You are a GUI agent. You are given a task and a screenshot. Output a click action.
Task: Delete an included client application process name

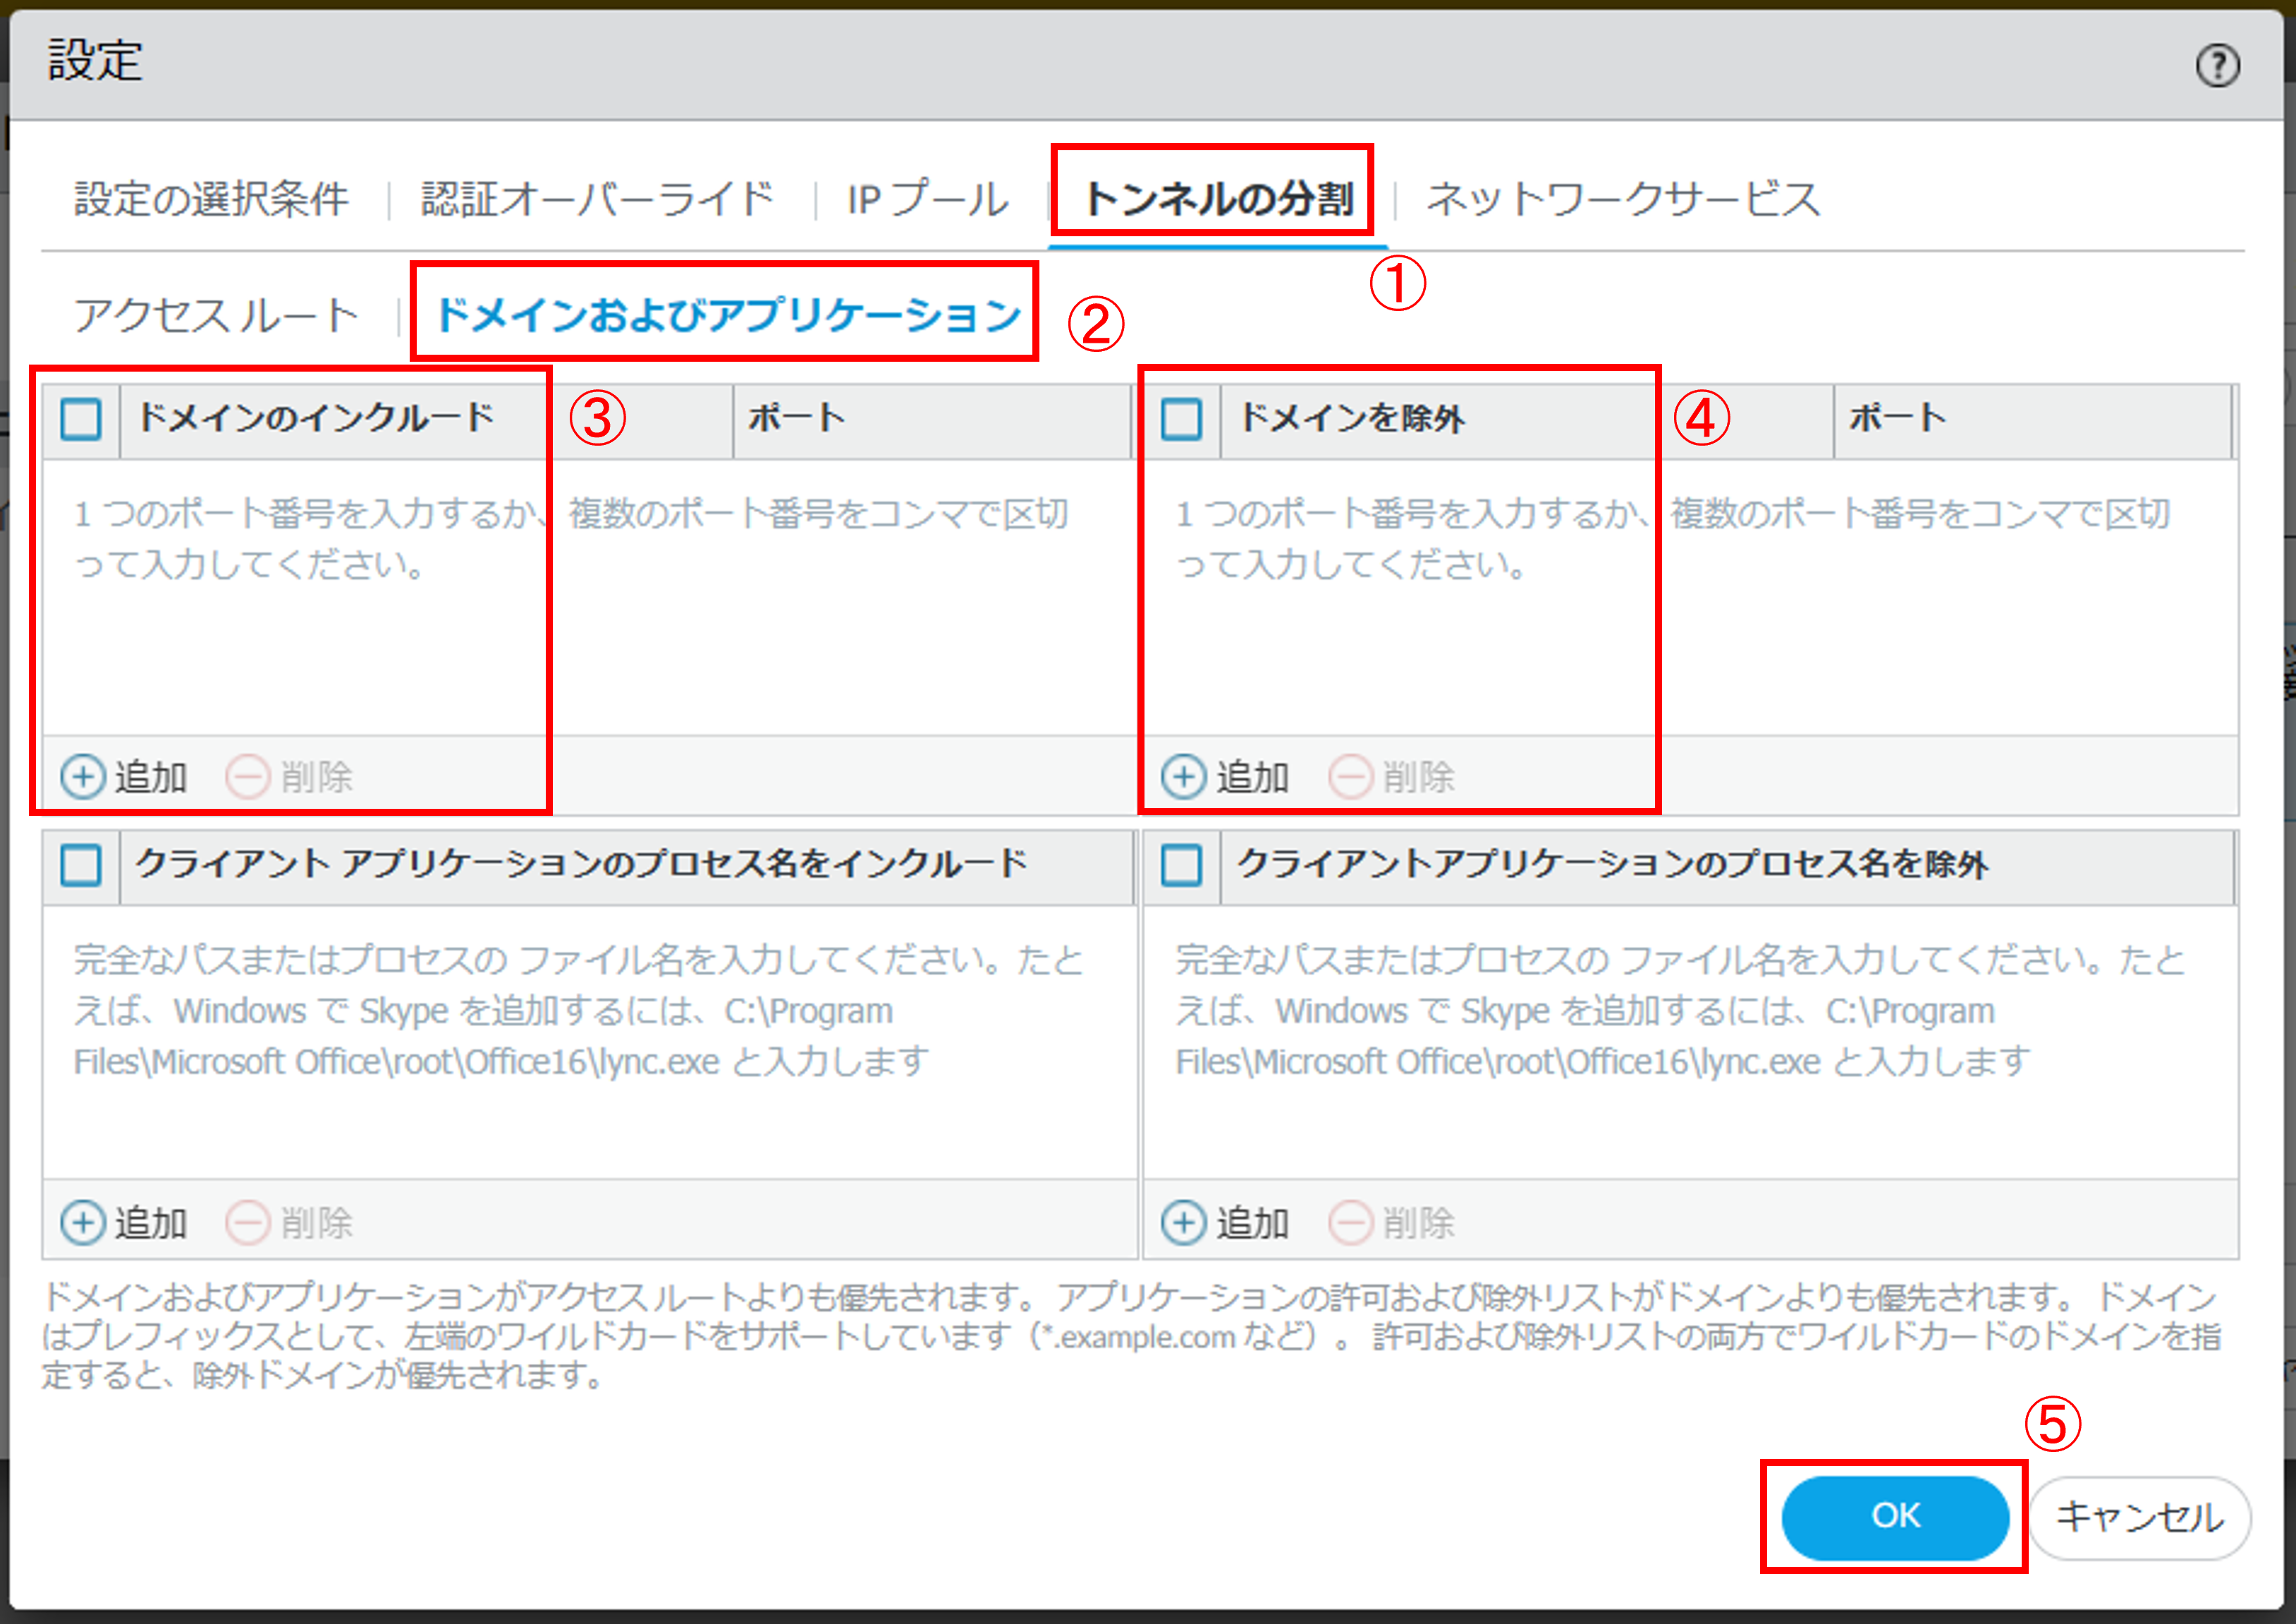(247, 1222)
